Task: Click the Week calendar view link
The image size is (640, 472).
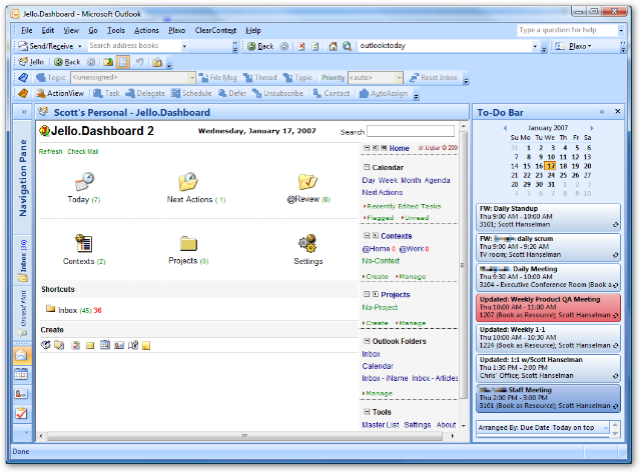Action: [388, 180]
